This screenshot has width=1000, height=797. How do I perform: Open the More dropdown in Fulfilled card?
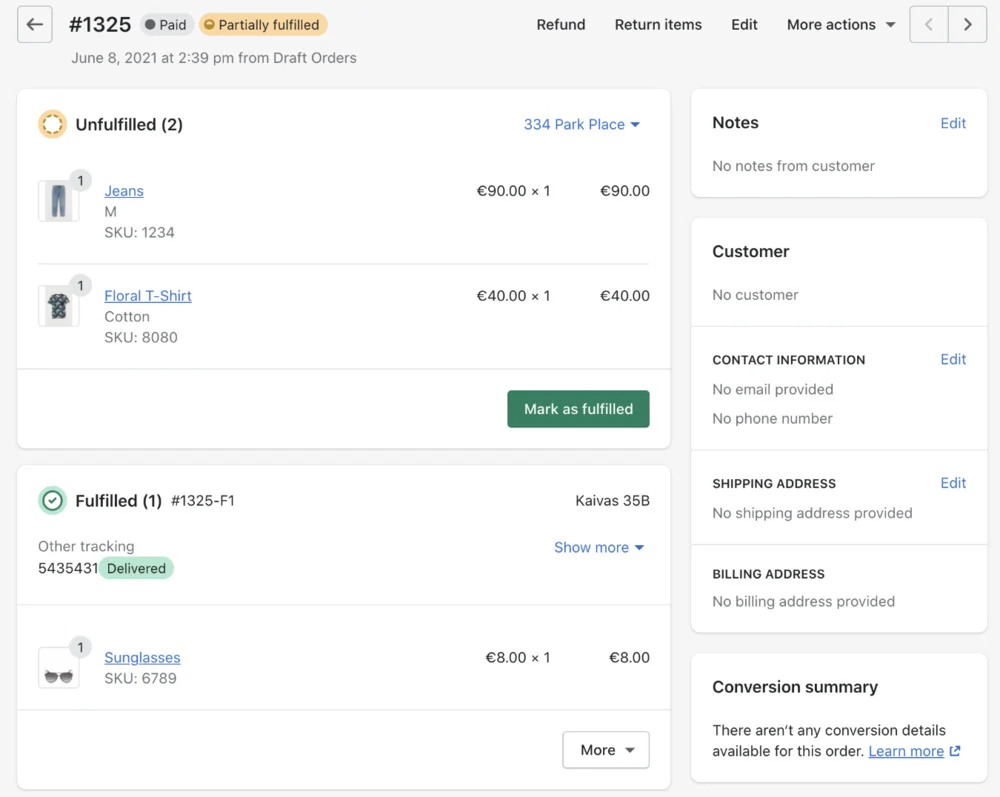[x=606, y=750]
